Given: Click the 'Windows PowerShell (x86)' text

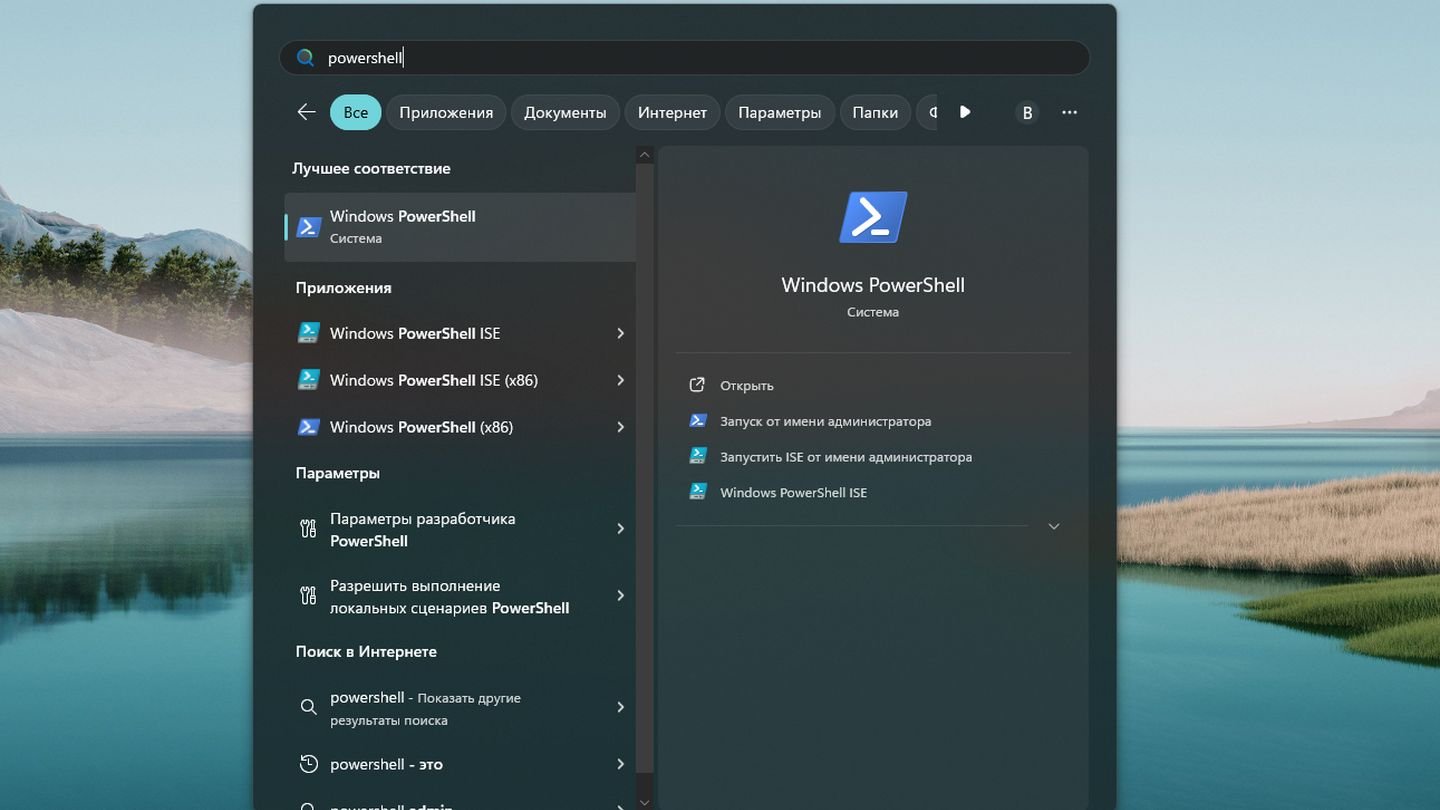Looking at the screenshot, I should [x=421, y=427].
